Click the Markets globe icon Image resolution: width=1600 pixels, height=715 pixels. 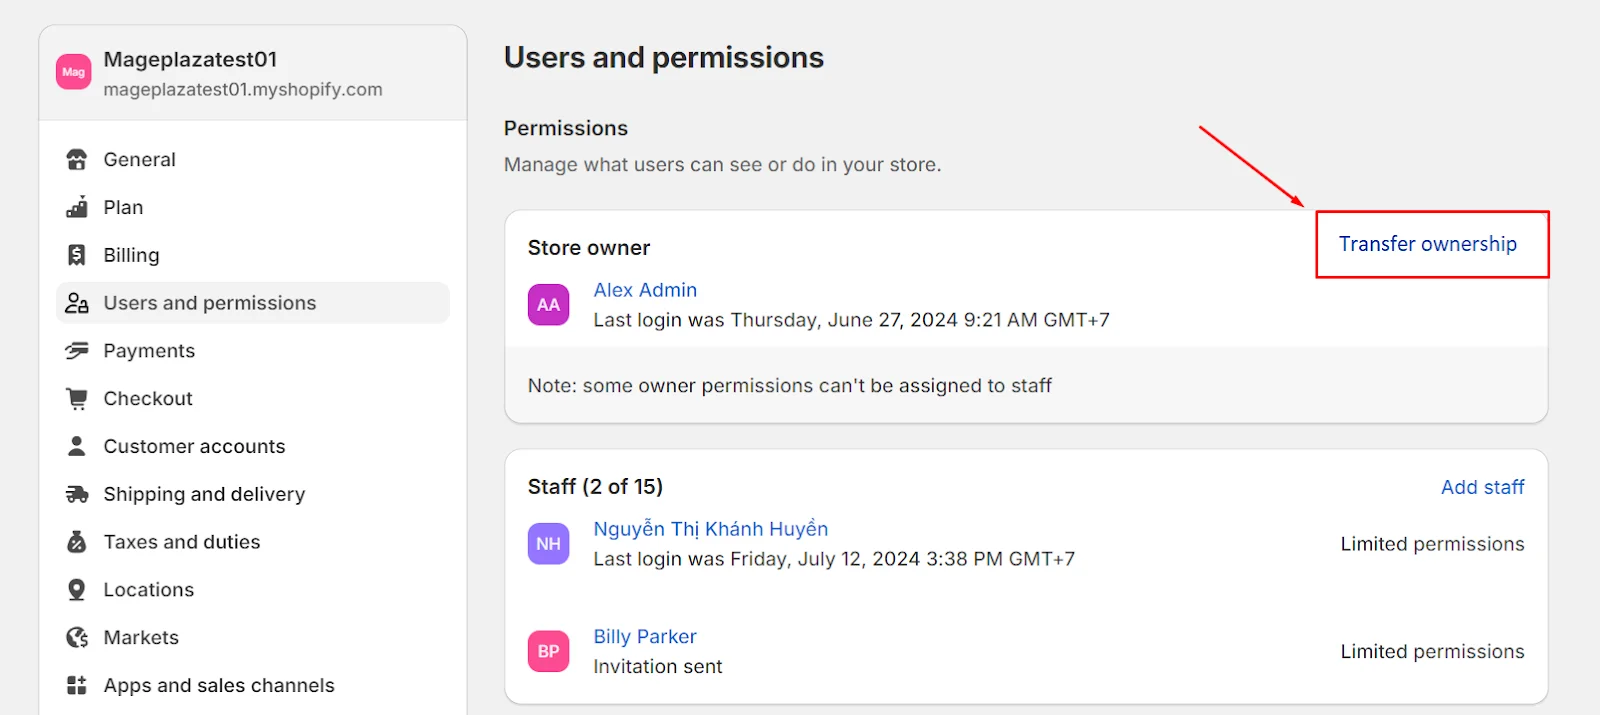(77, 638)
